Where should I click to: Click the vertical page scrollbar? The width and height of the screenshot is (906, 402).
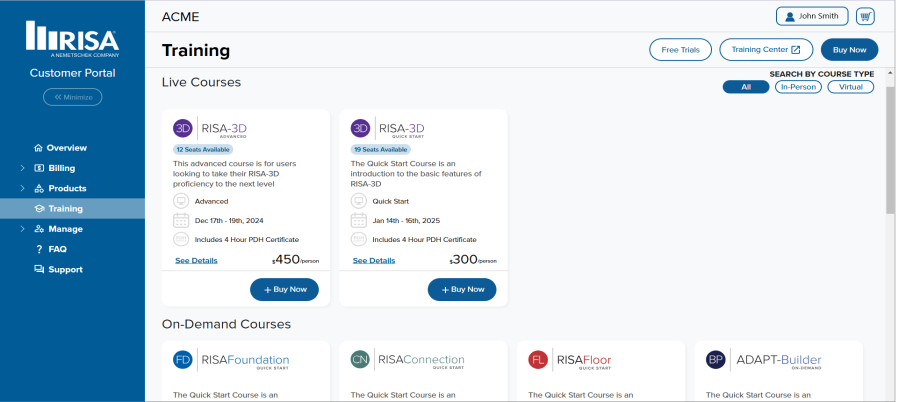click(890, 150)
